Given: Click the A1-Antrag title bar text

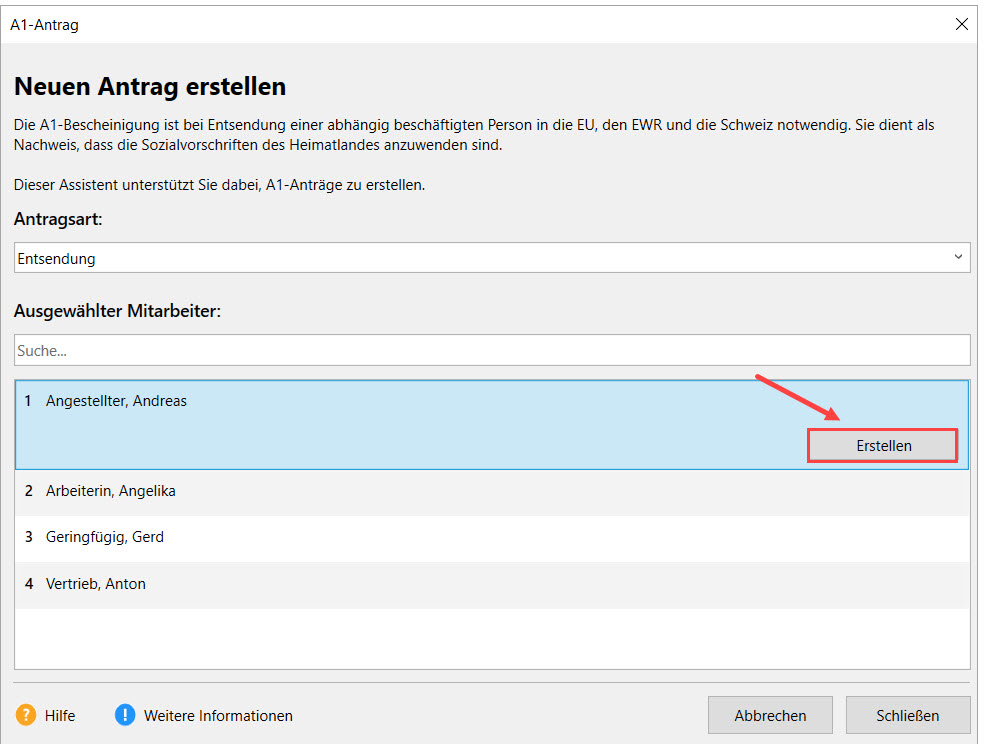Looking at the screenshot, I should 44,25.
